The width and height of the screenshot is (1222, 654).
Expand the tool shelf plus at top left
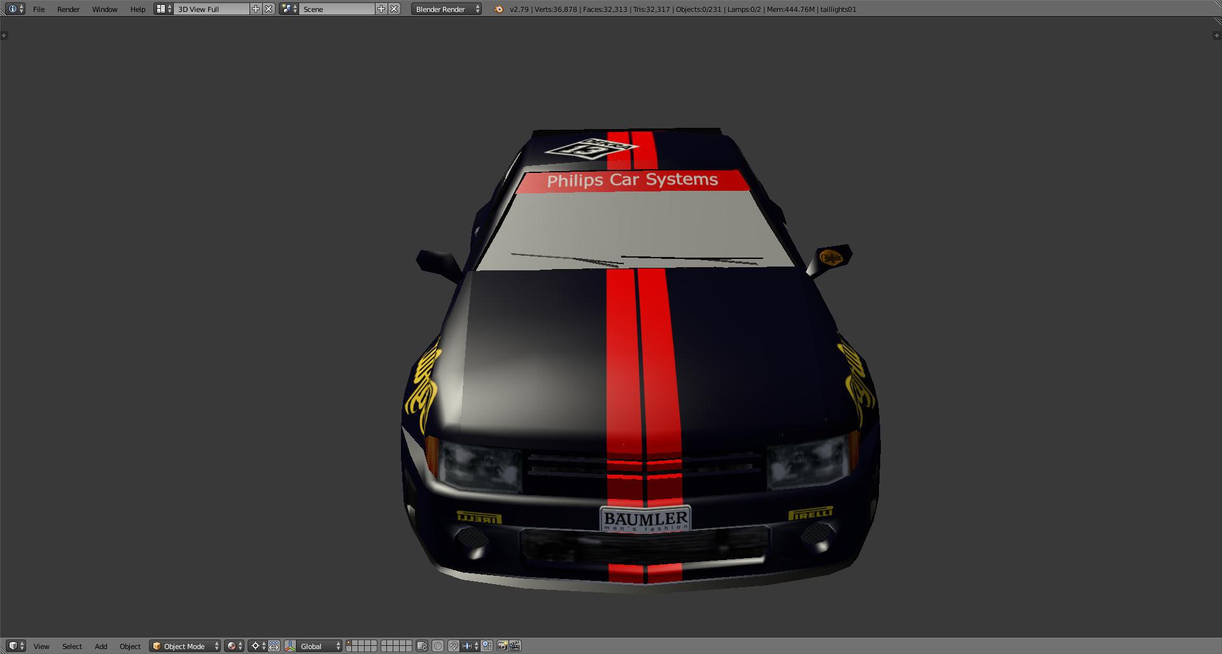[x=4, y=35]
